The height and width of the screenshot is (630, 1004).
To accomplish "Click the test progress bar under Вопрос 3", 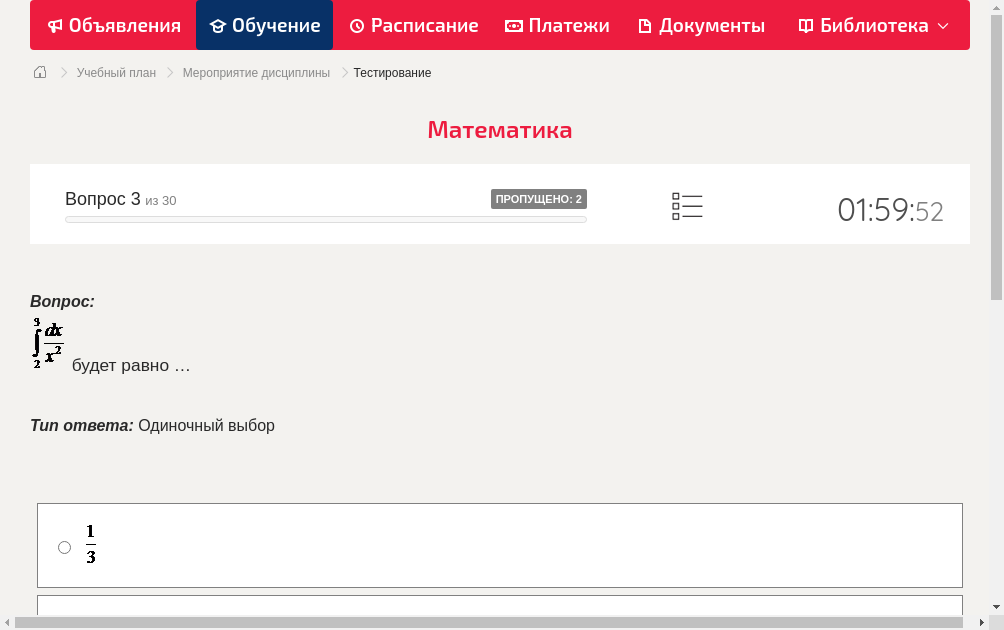I will pyautogui.click(x=325, y=219).
